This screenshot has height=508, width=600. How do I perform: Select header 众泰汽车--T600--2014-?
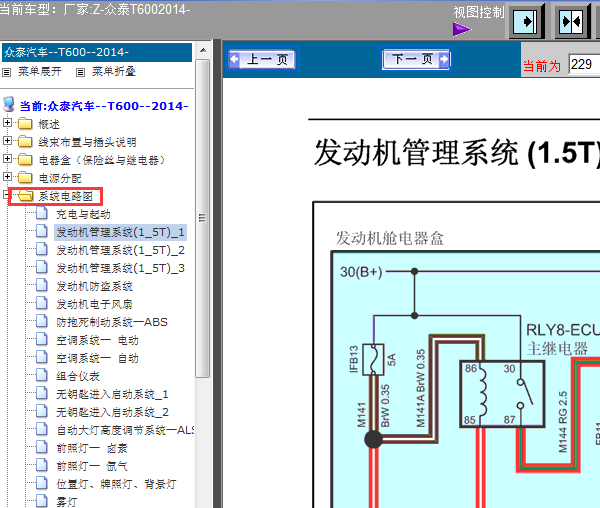pyautogui.click(x=97, y=52)
